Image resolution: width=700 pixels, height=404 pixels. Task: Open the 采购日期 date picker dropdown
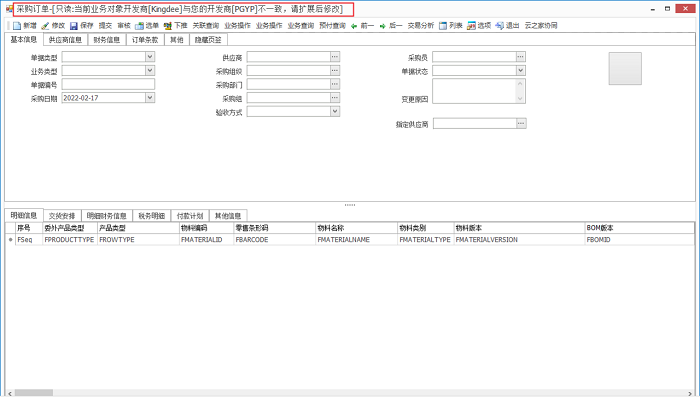[x=150, y=98]
